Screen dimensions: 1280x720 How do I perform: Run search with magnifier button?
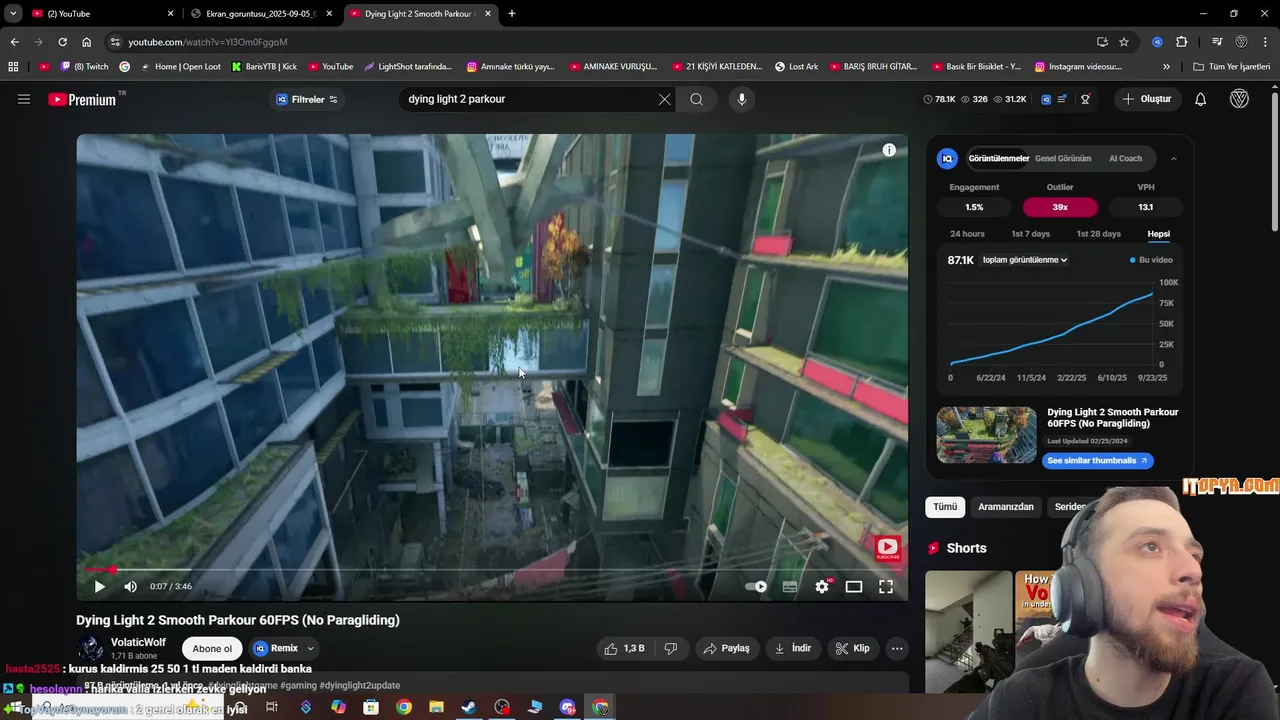click(696, 99)
